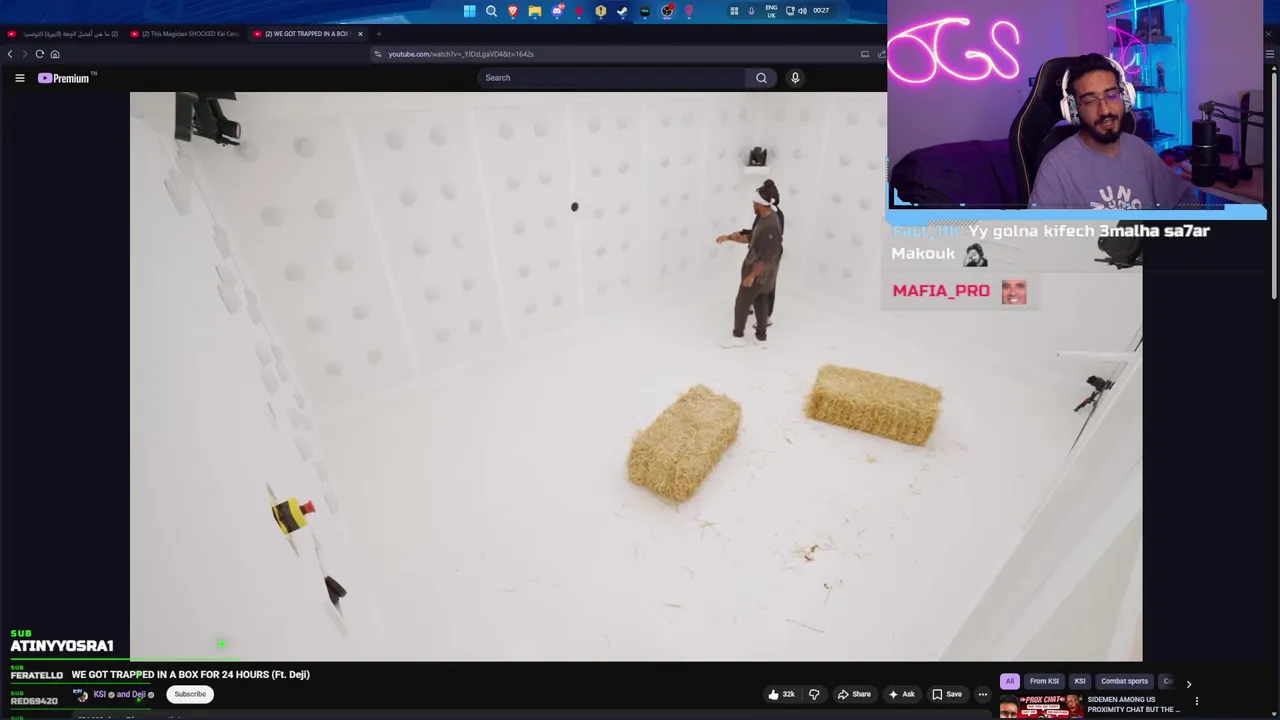Click the video title text

[191, 675]
